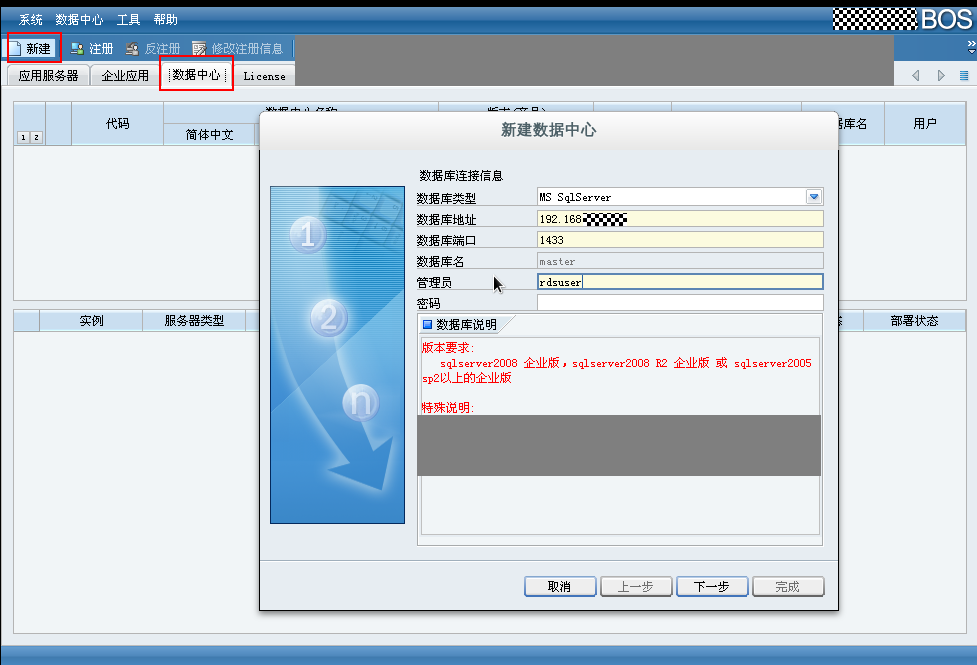Click the 取消 button
977x665 pixels.
pyautogui.click(x=560, y=586)
